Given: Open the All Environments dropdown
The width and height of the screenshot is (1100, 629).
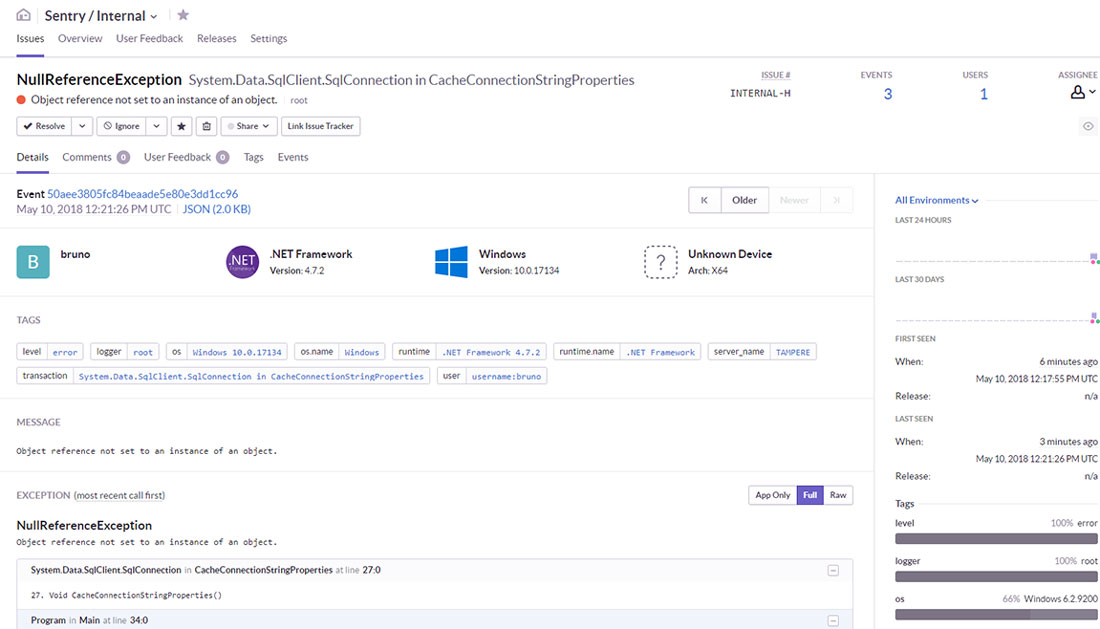Looking at the screenshot, I should [937, 200].
